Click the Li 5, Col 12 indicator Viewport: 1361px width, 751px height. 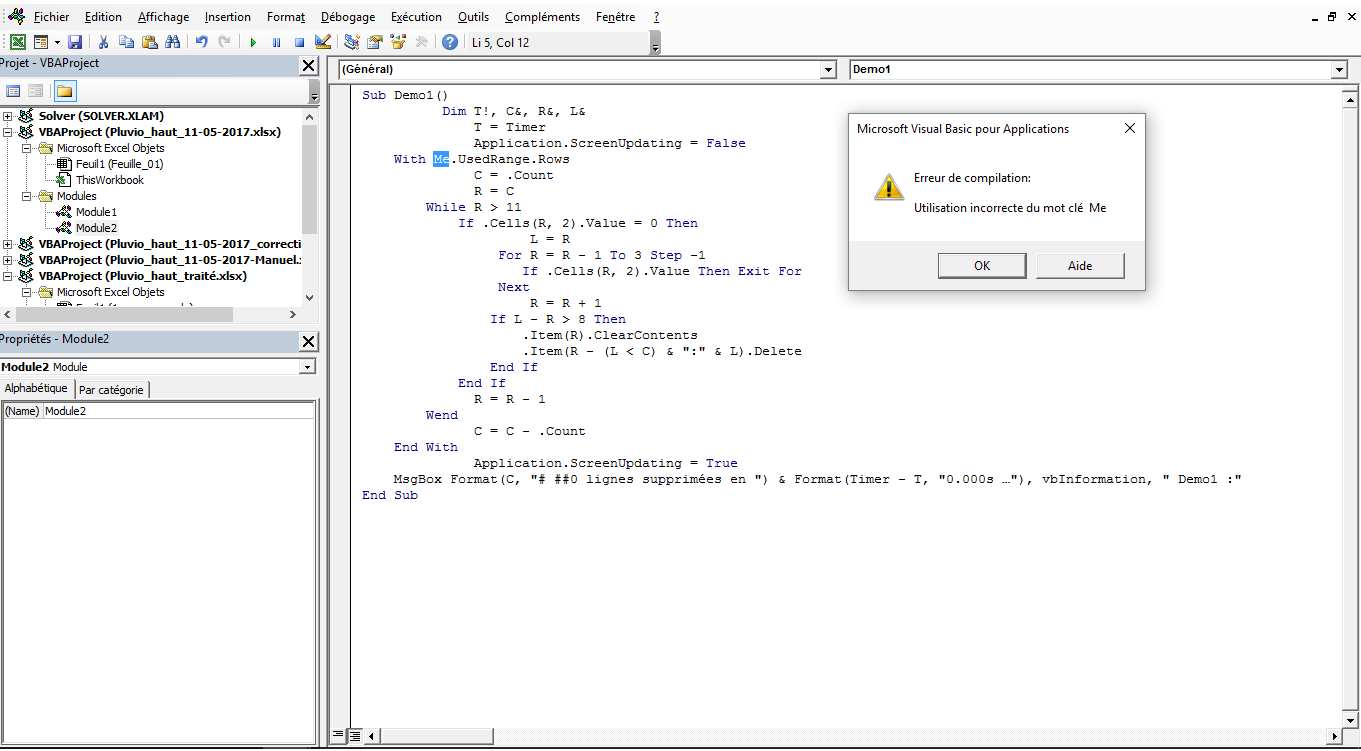coord(501,42)
